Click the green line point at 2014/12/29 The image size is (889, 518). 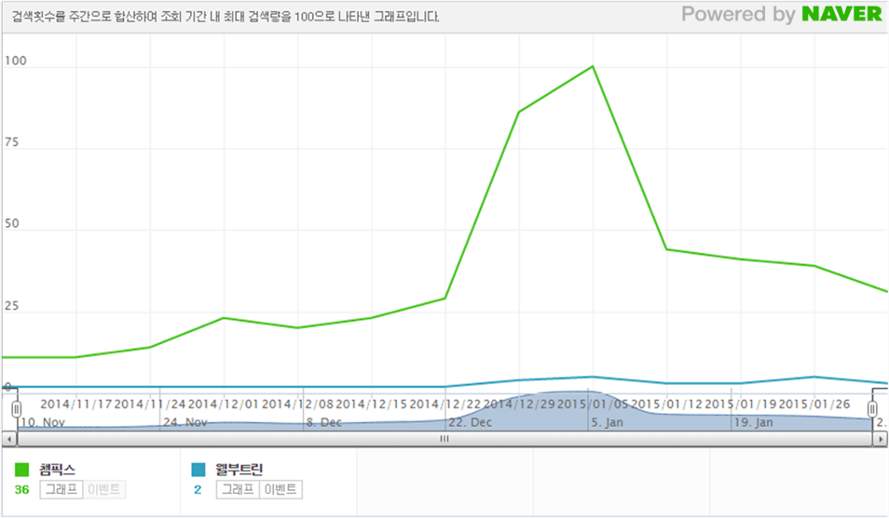click(x=519, y=112)
